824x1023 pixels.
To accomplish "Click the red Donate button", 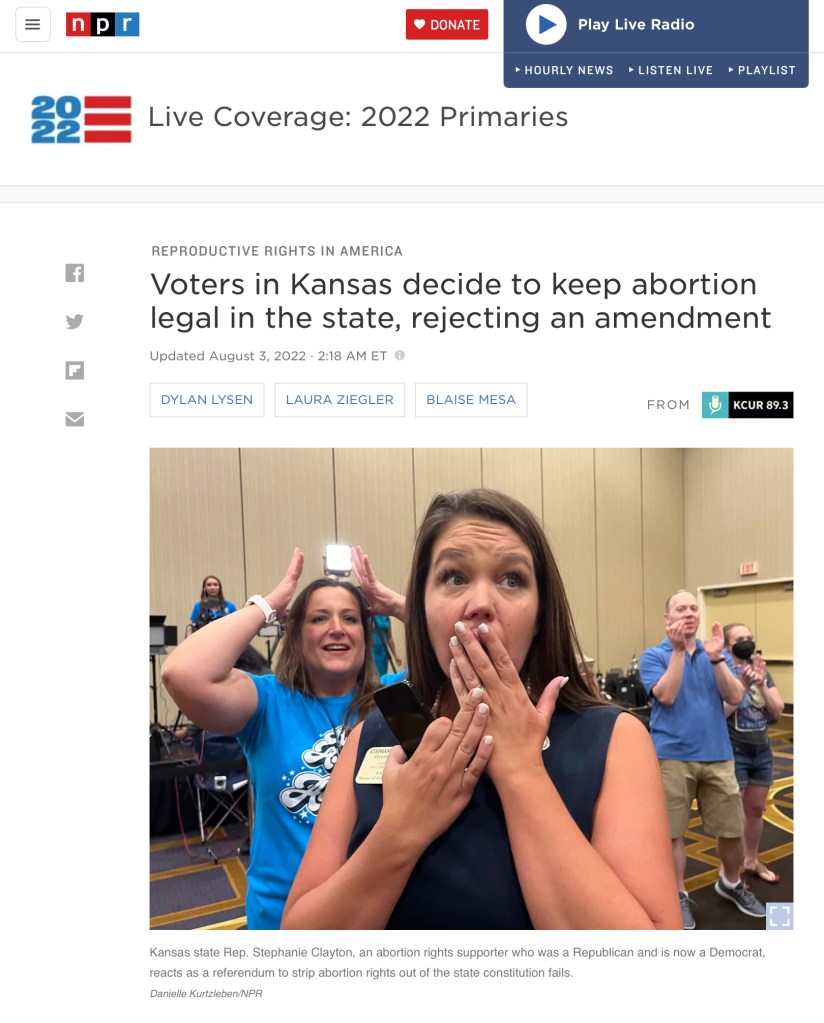I will pos(447,25).
